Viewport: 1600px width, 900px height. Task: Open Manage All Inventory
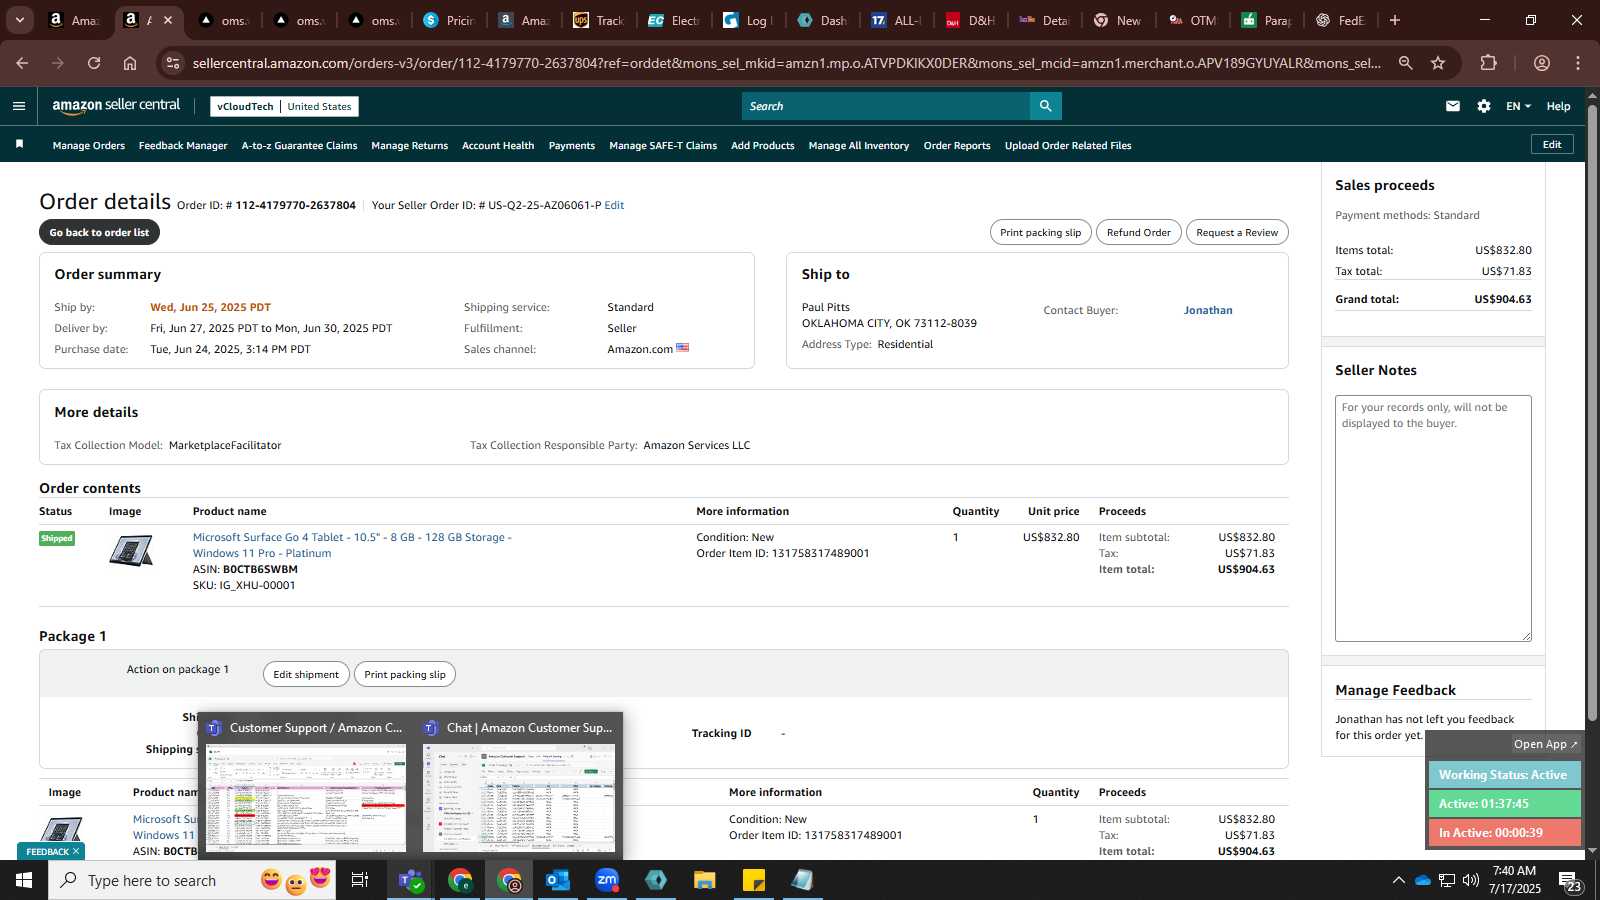pyautogui.click(x=859, y=145)
